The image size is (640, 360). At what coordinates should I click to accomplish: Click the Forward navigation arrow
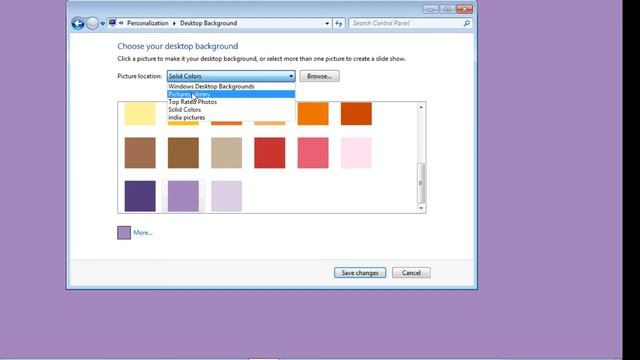[92, 23]
